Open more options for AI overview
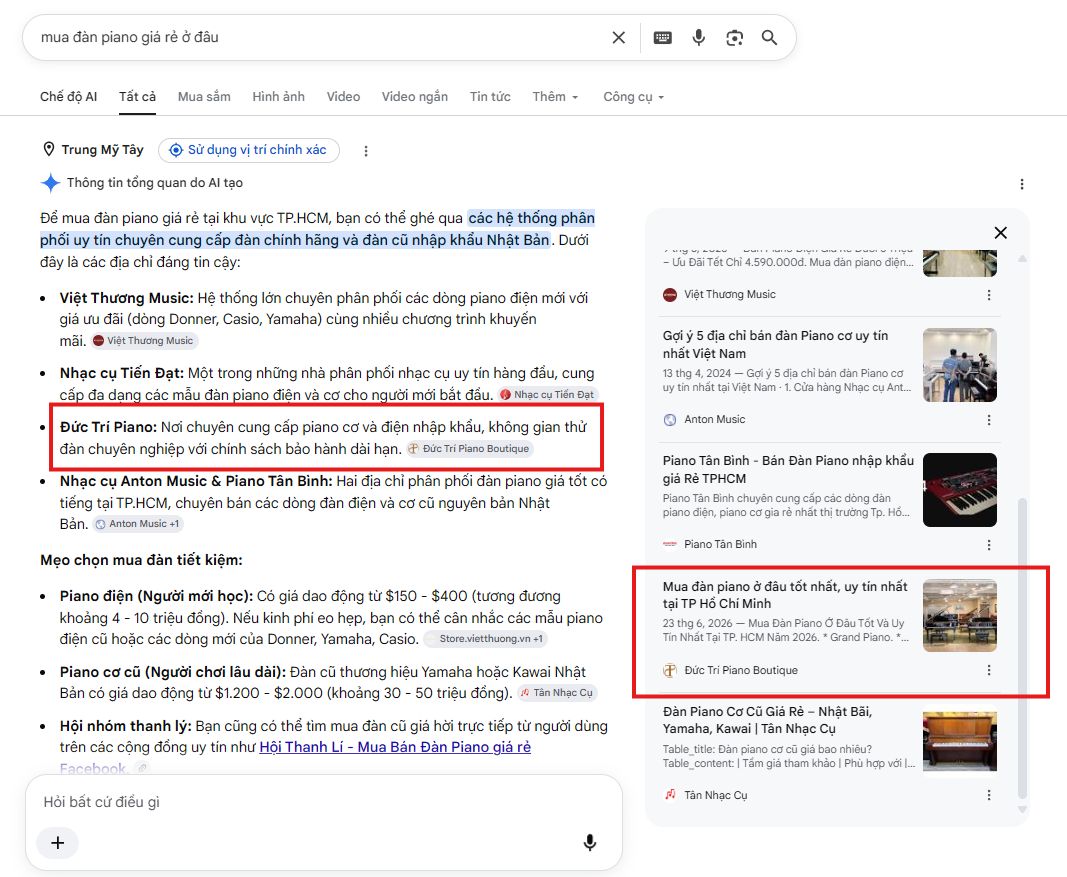 (x=1021, y=184)
